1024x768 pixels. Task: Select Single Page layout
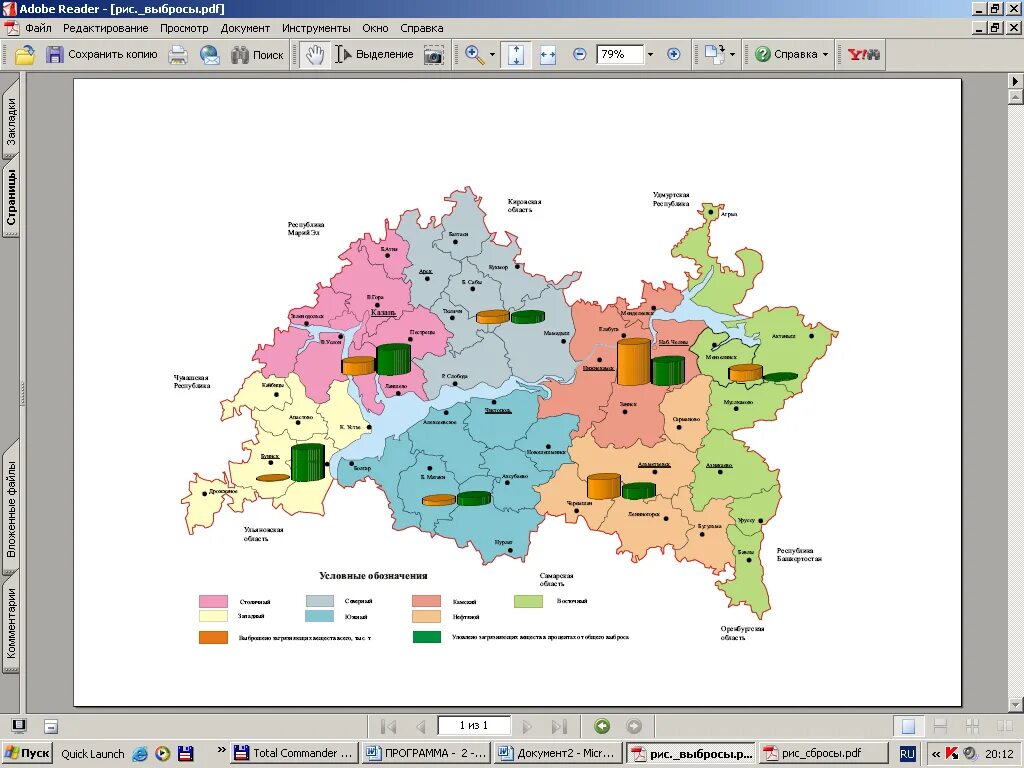point(908,726)
